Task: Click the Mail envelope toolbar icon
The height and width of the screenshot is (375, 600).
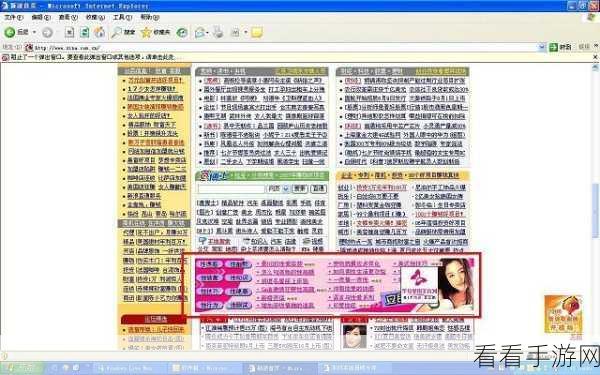Action: pyautogui.click(x=199, y=33)
